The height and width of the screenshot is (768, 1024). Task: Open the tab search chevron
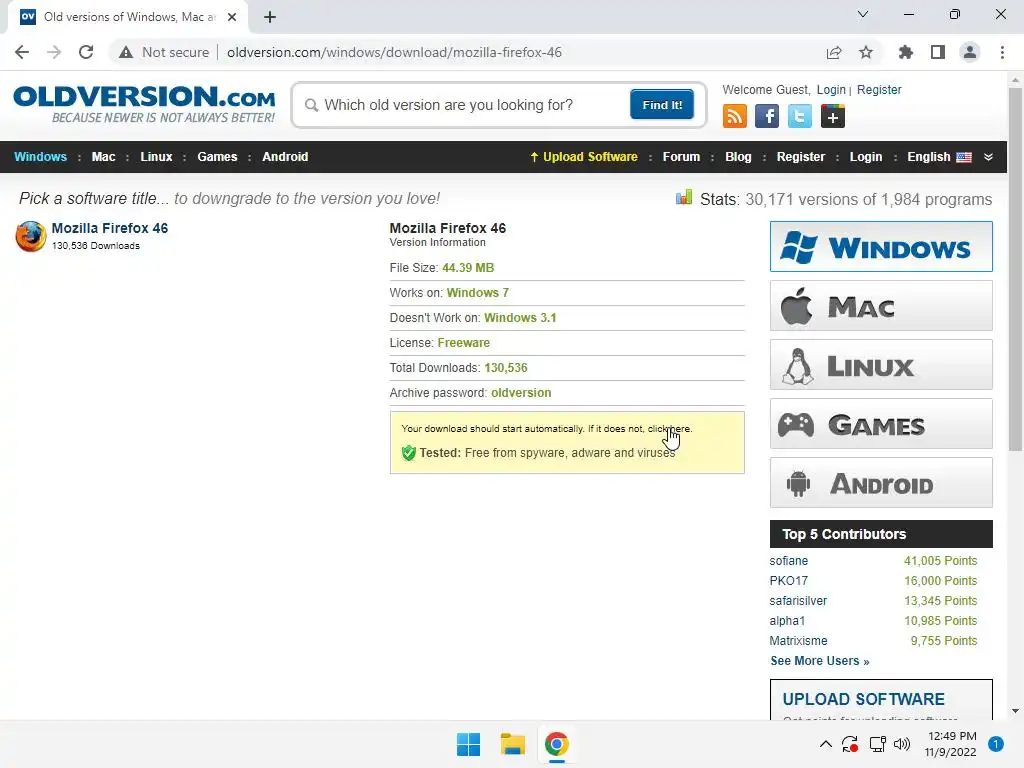click(x=863, y=14)
